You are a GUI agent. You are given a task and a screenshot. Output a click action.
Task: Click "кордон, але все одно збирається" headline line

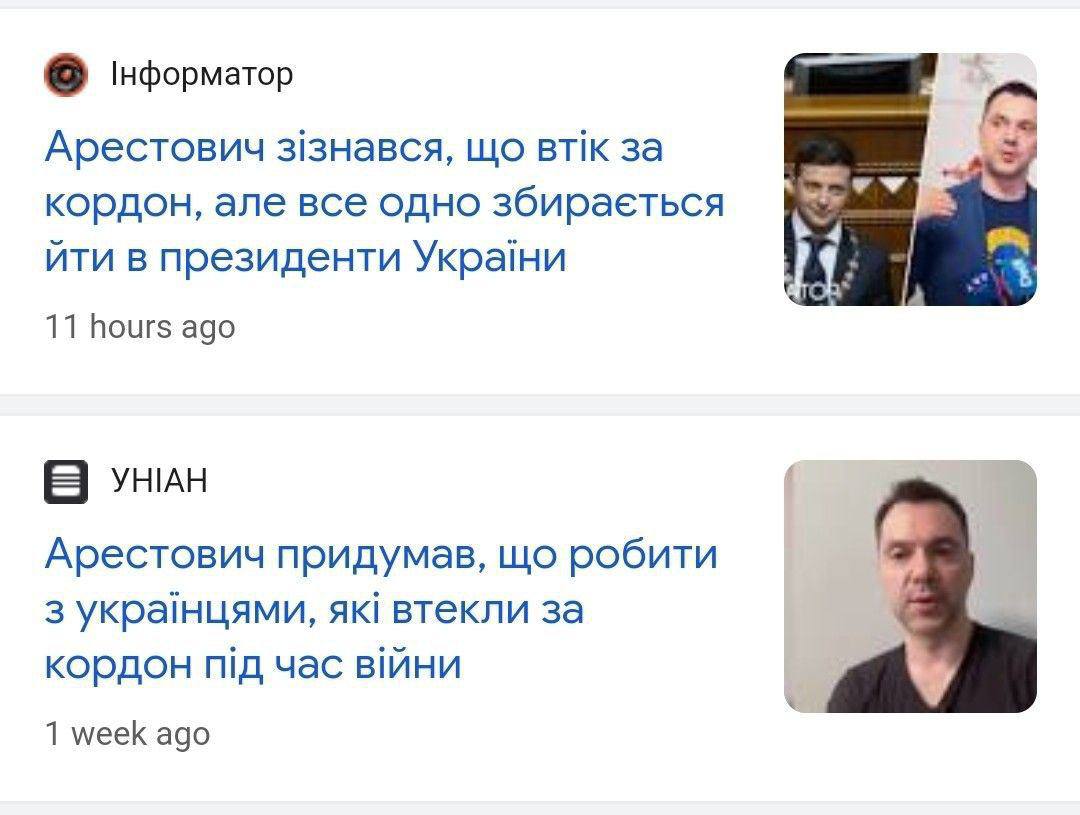pos(384,204)
